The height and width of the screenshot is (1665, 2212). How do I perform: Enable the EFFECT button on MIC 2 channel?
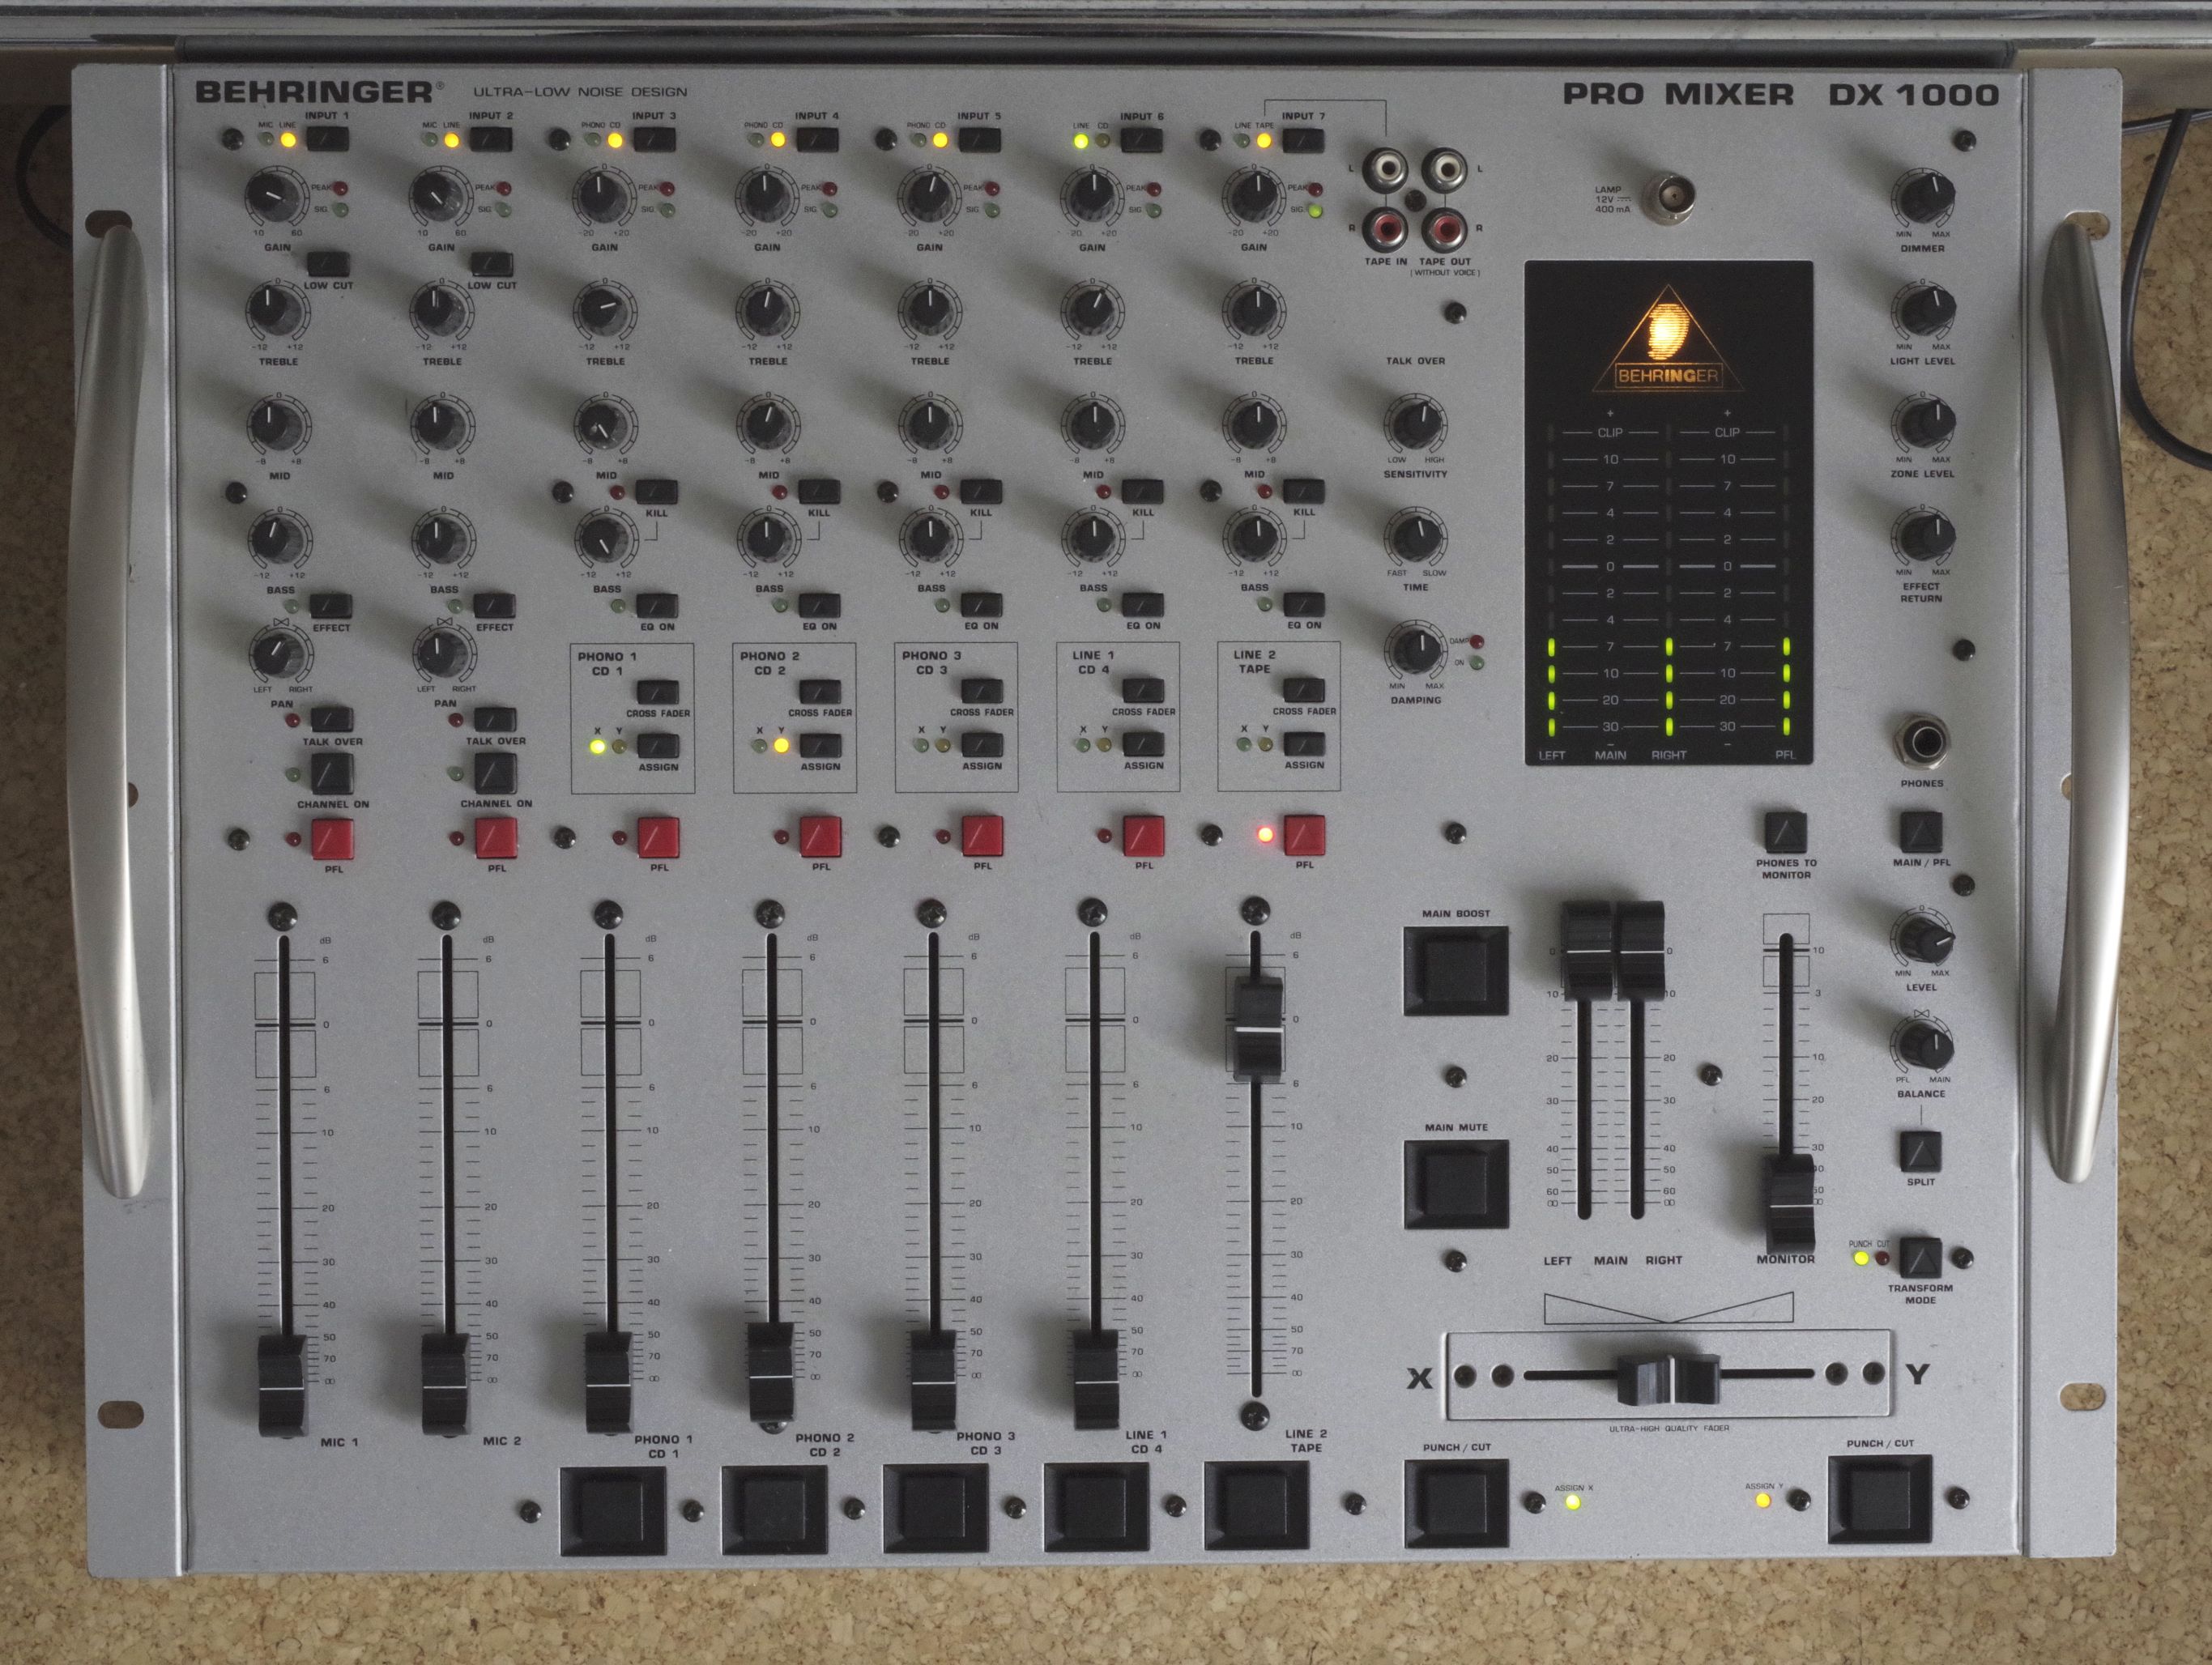[x=493, y=605]
